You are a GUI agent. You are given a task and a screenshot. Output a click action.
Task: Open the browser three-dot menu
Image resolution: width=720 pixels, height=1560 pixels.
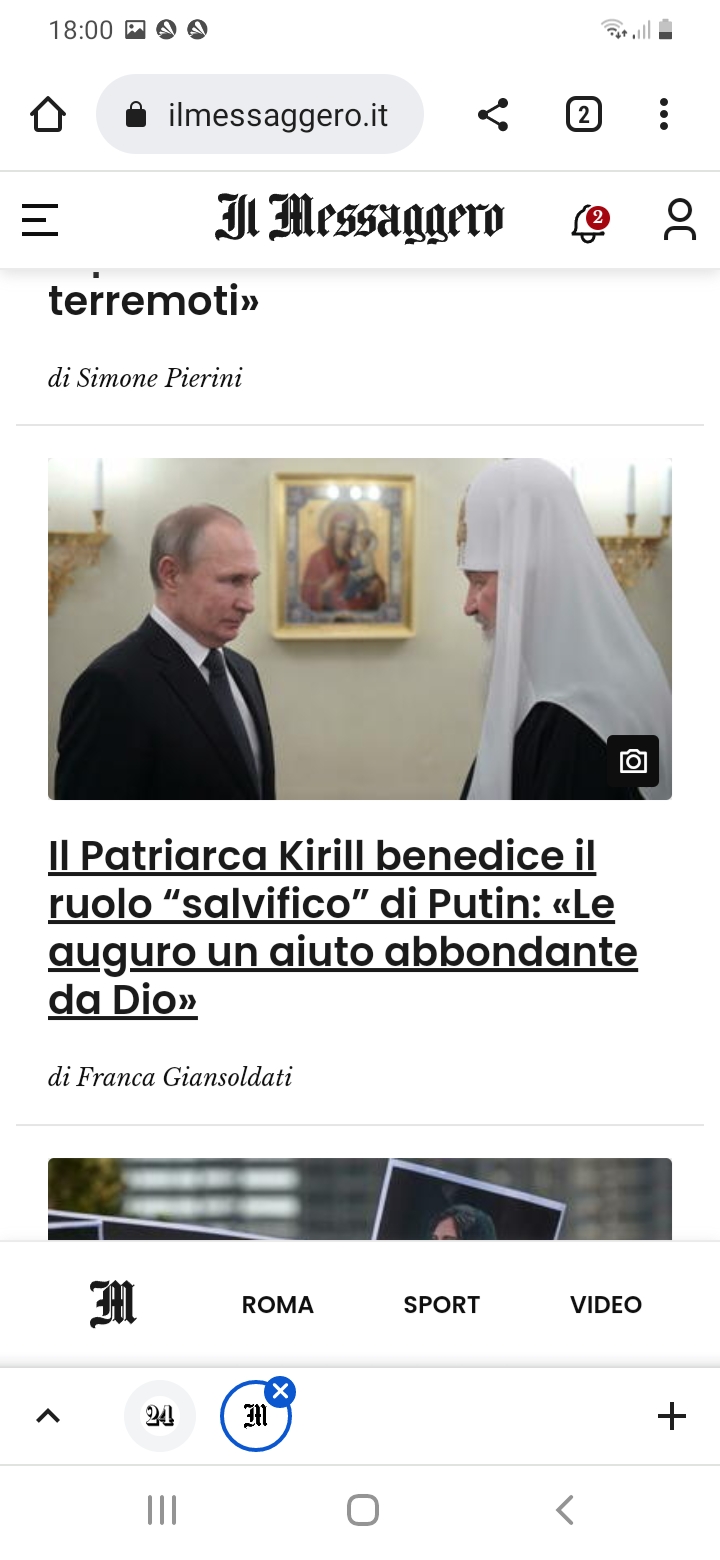(664, 115)
